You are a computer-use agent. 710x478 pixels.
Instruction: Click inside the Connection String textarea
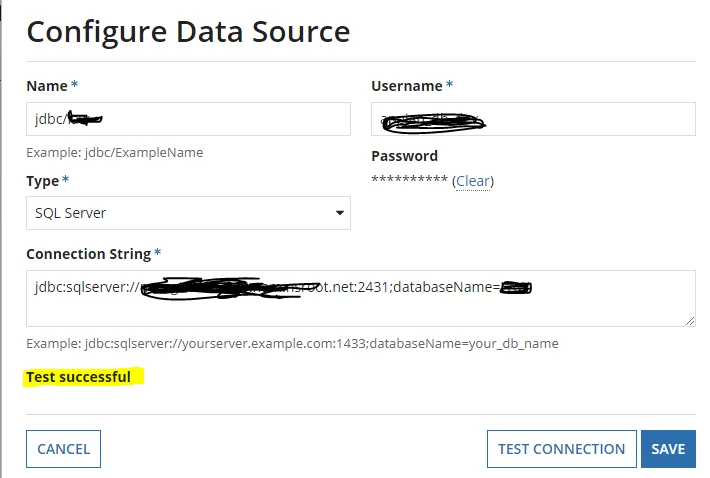coord(360,298)
